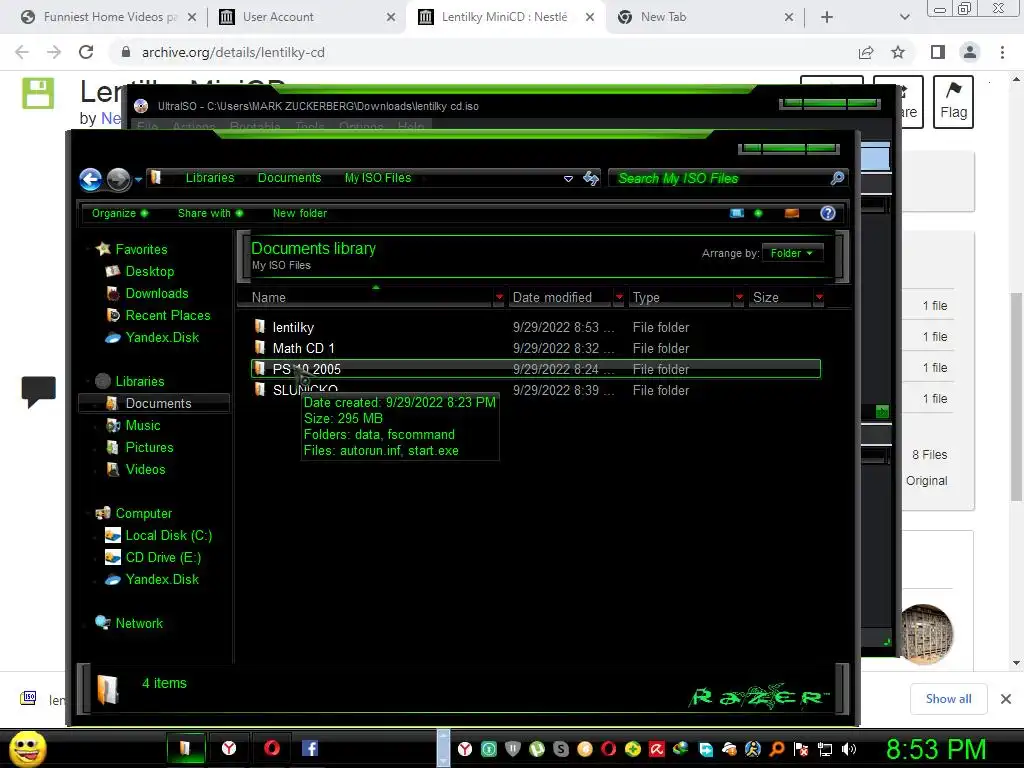Click the magnifier icon in search box
This screenshot has width=1024, height=768.
(837, 178)
